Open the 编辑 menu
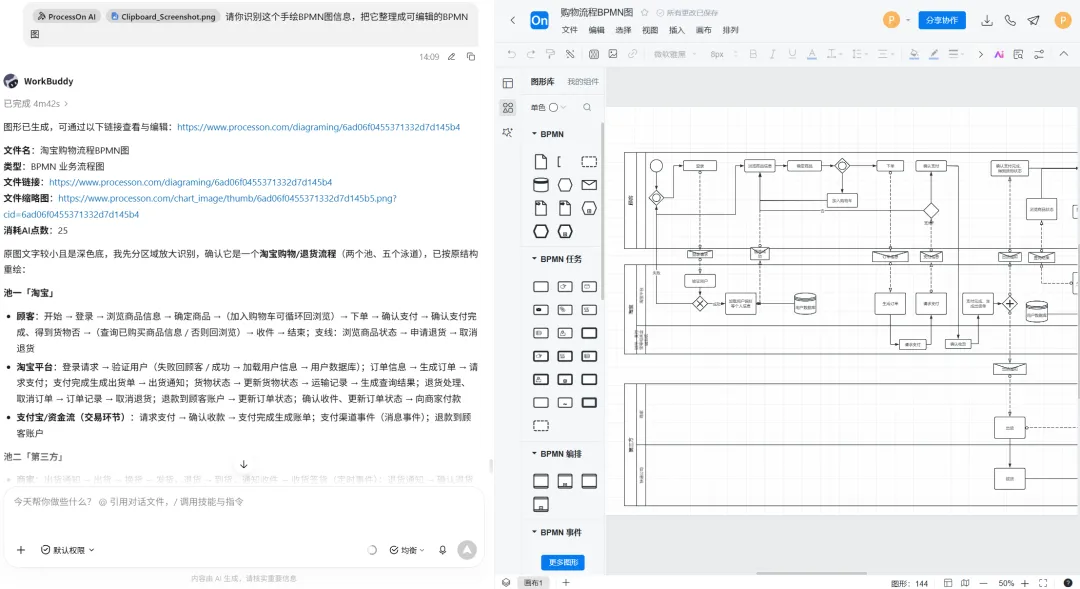Viewport: 1080px width, 589px height. click(596, 30)
